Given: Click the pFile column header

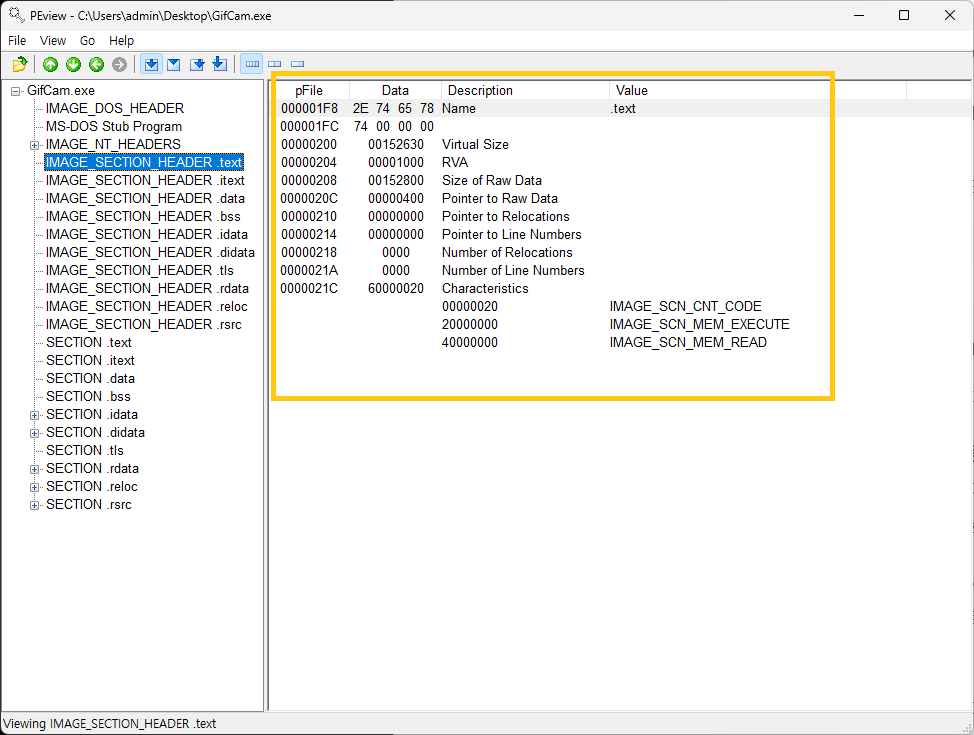Looking at the screenshot, I should point(309,90).
